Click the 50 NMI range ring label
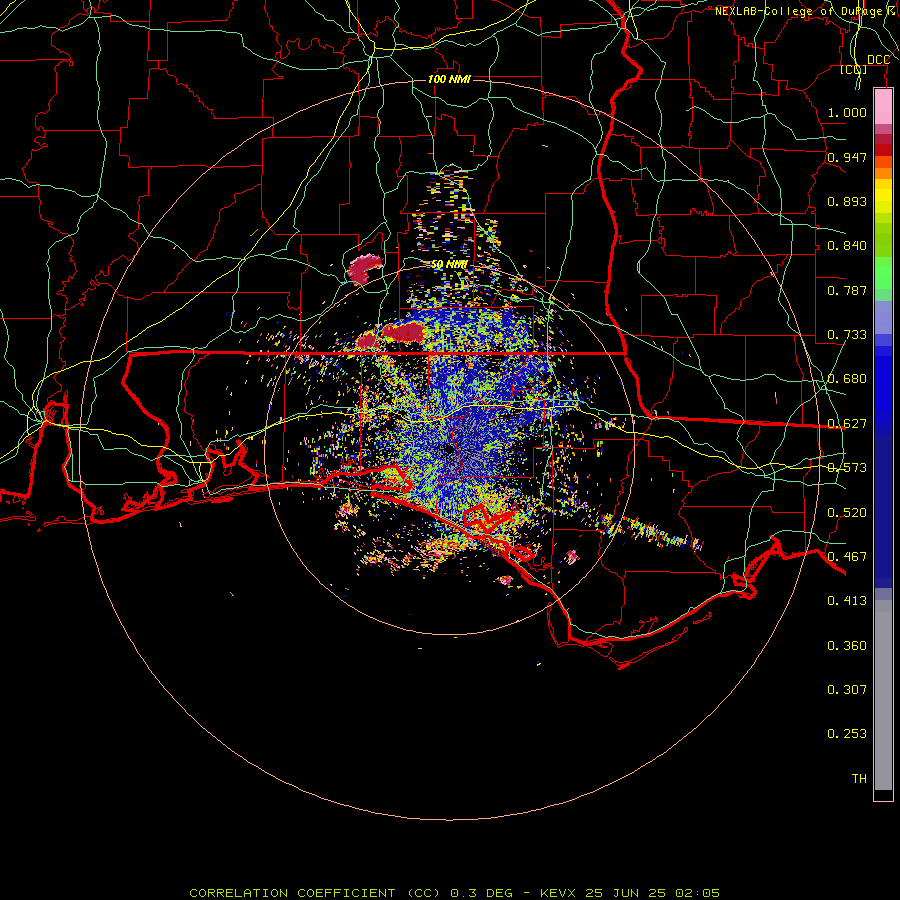The height and width of the screenshot is (900, 900). (x=449, y=265)
